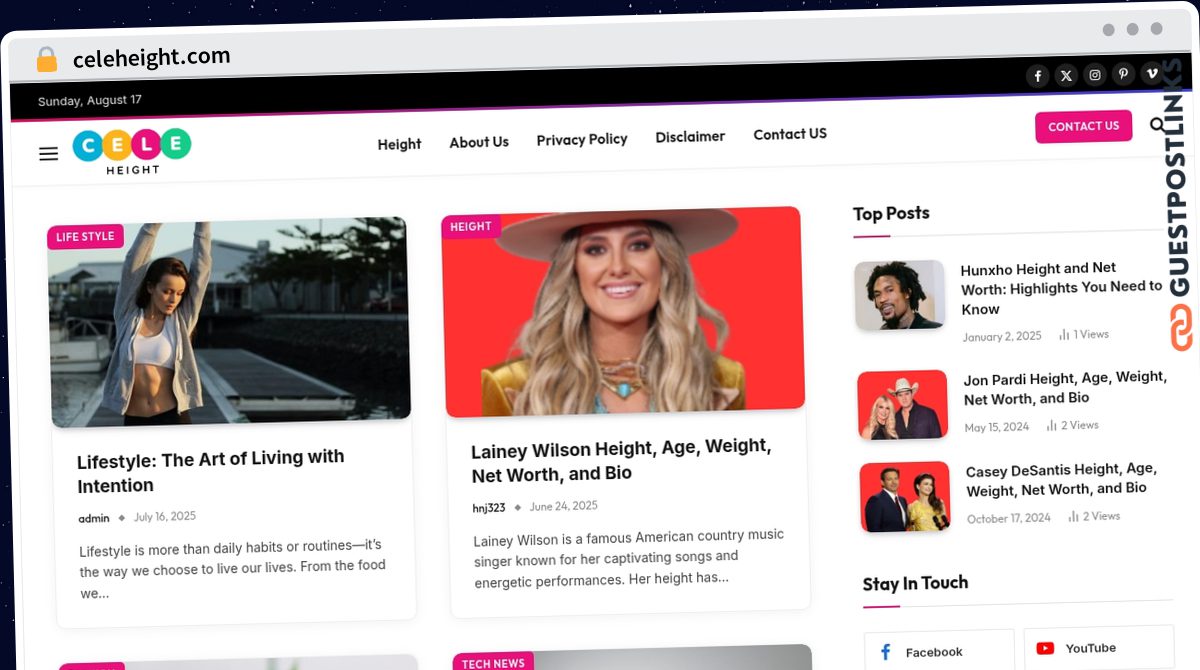Open the Vimeo icon in top bar
1200x670 pixels.
coord(1152,73)
